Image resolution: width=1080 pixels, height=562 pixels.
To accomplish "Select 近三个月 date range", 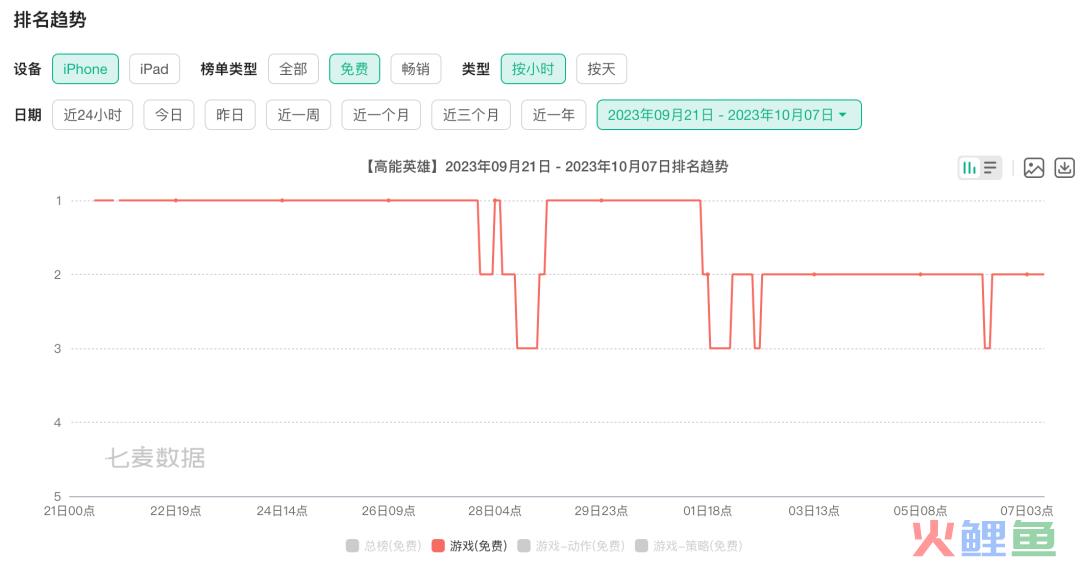I will click(471, 114).
